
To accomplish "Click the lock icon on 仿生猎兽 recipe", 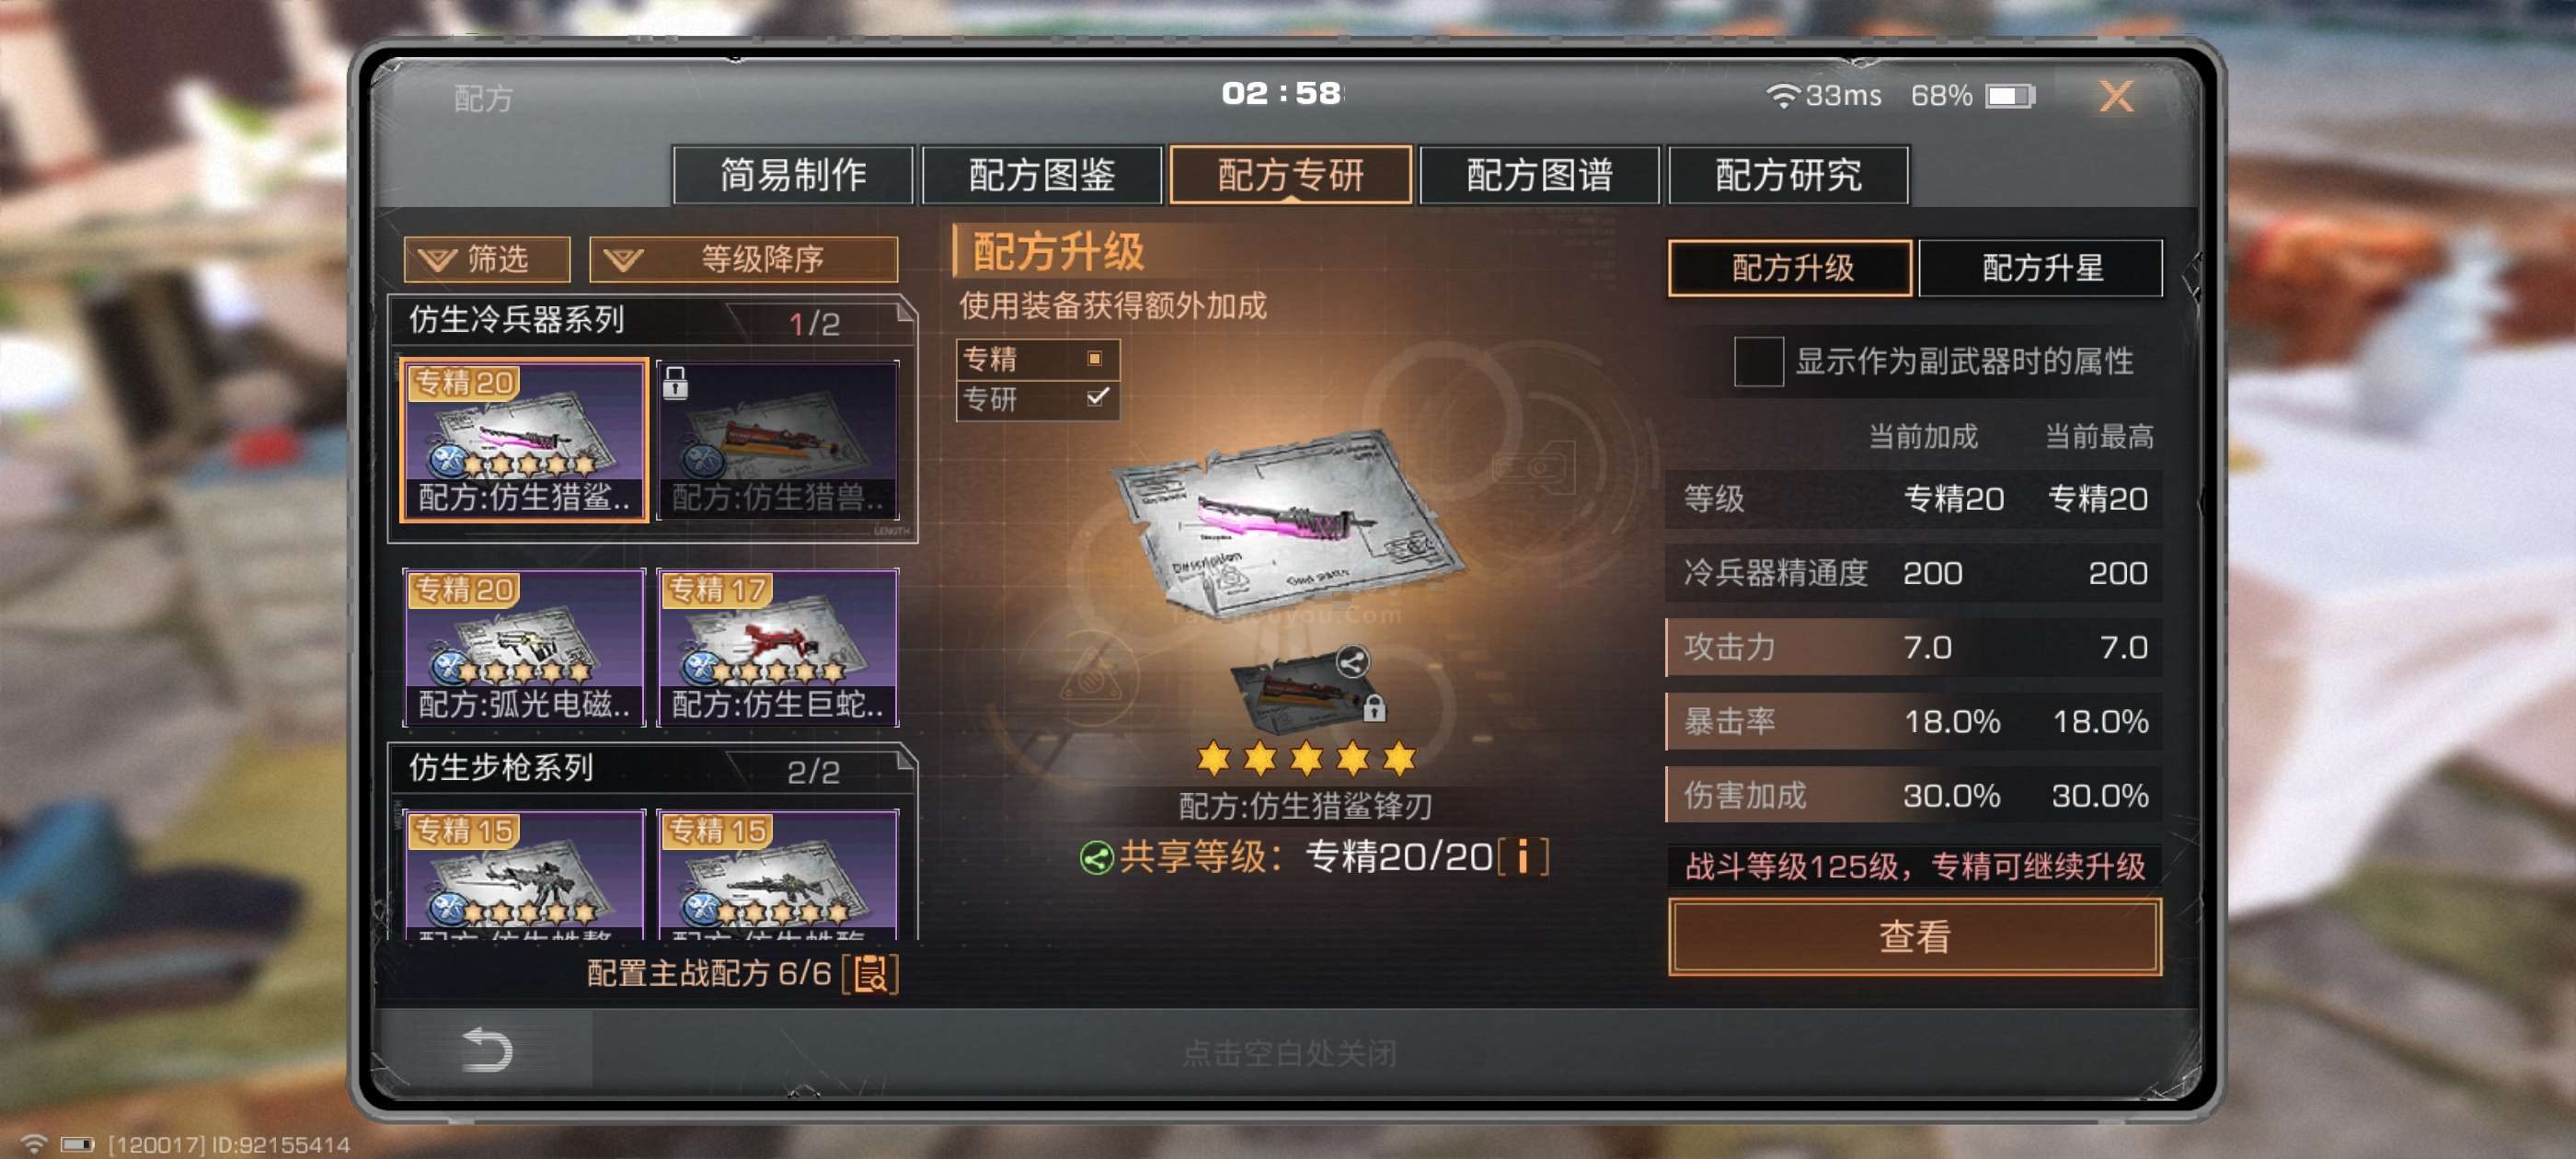I will tap(676, 382).
